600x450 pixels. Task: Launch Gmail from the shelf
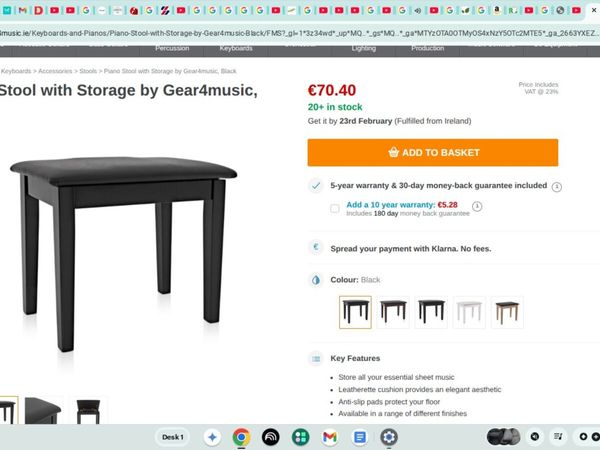click(330, 437)
